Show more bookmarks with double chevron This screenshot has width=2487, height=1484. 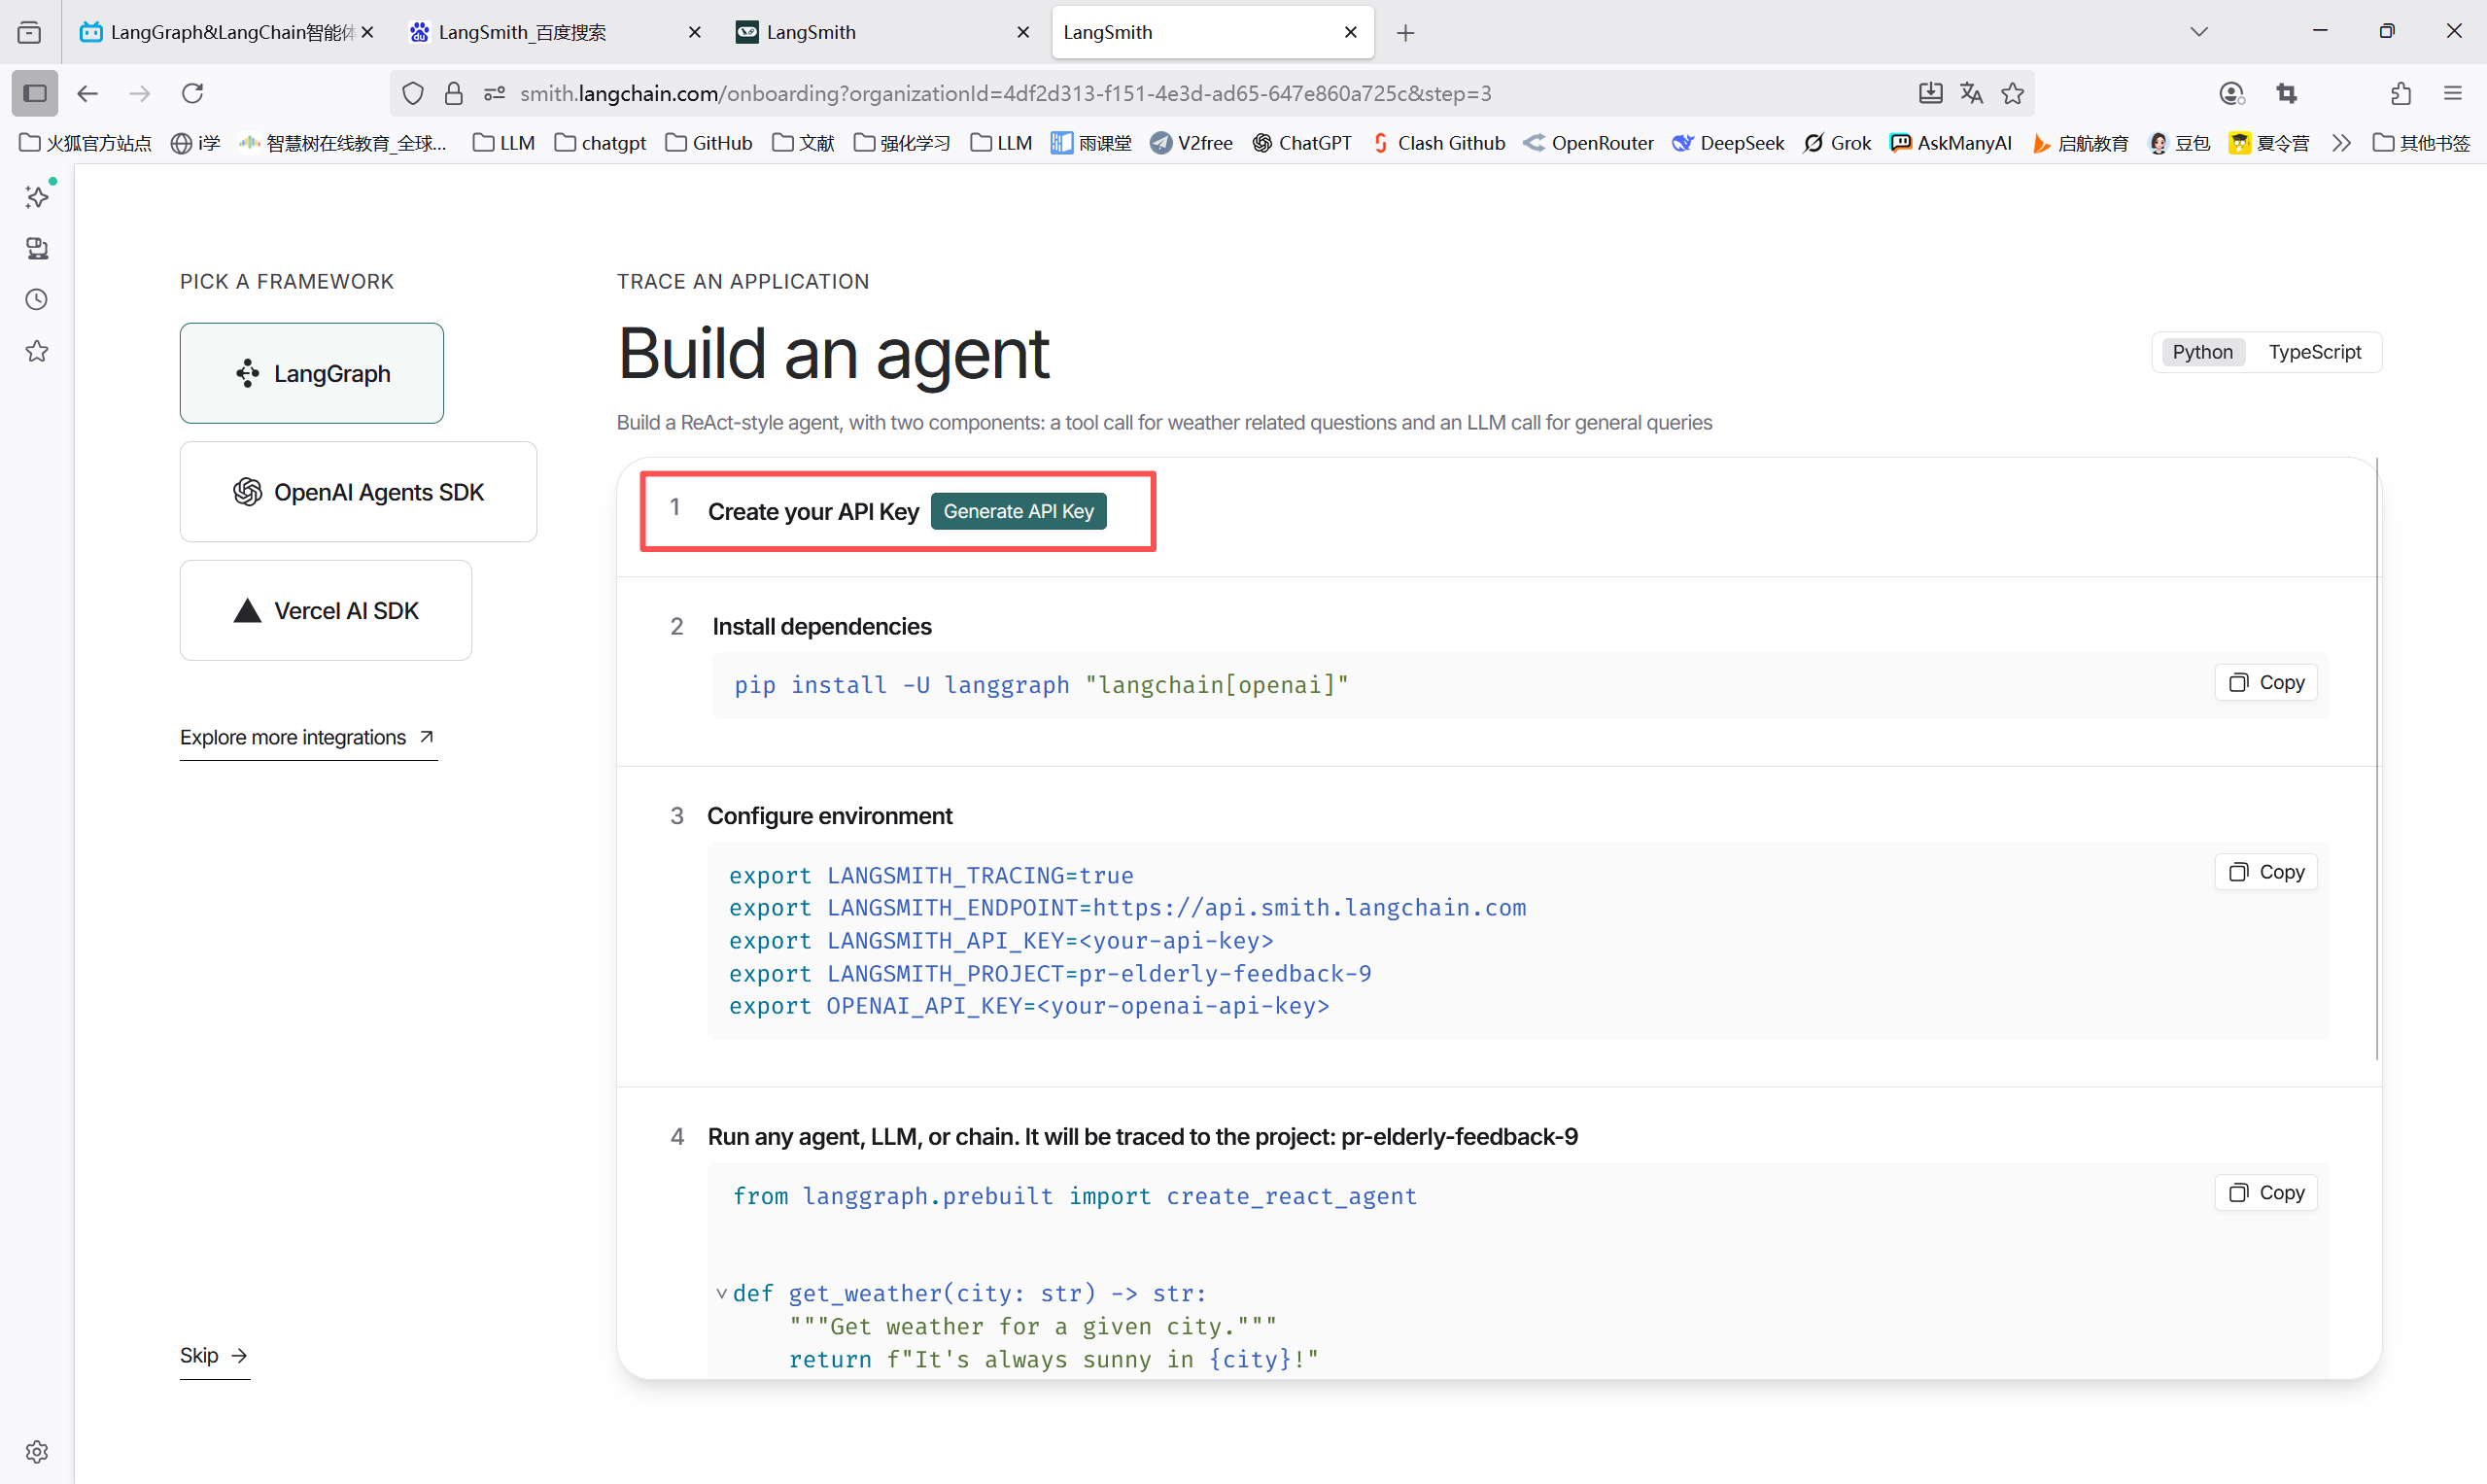pyautogui.click(x=2342, y=143)
